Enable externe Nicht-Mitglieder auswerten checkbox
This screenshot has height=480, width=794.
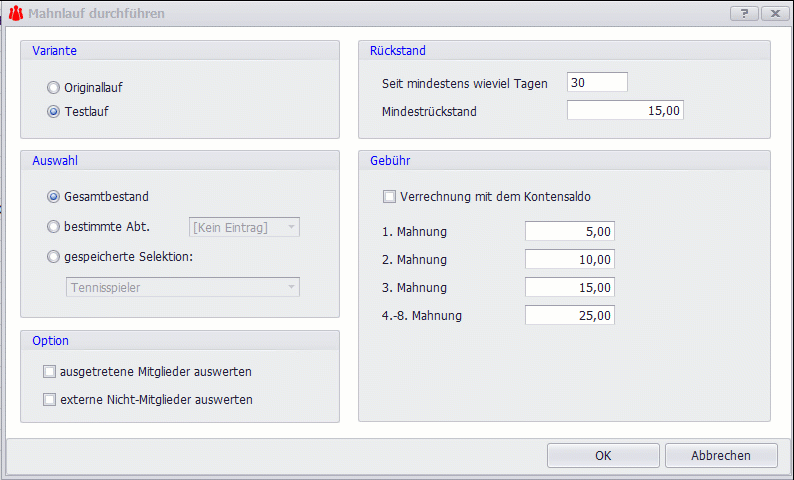pos(50,400)
